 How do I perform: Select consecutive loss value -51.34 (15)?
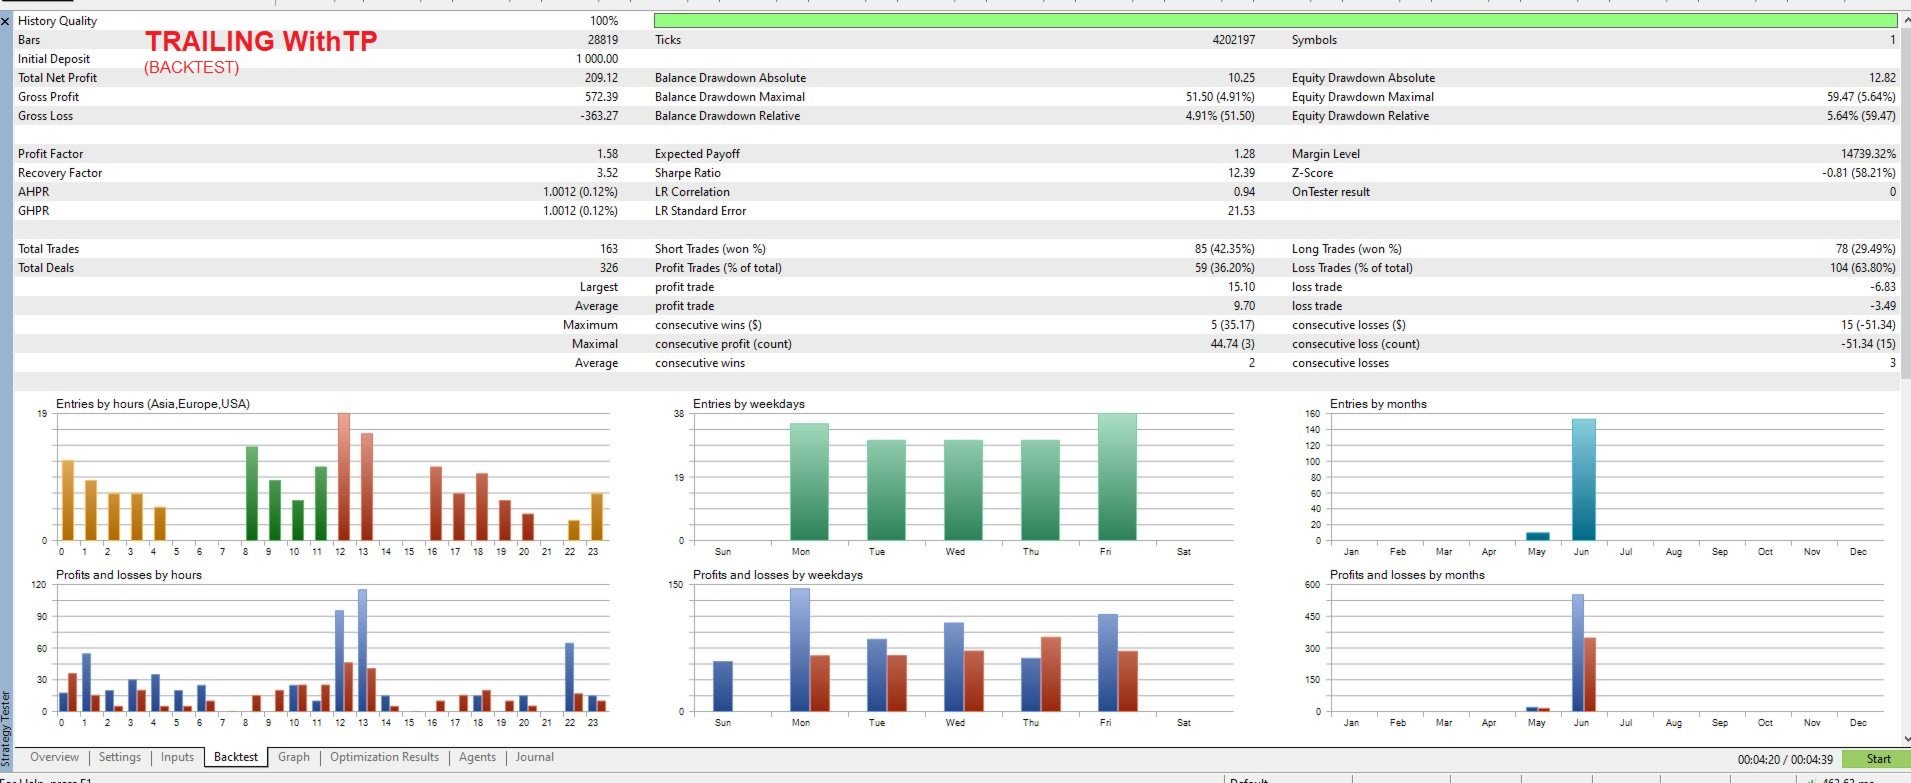click(x=1868, y=344)
